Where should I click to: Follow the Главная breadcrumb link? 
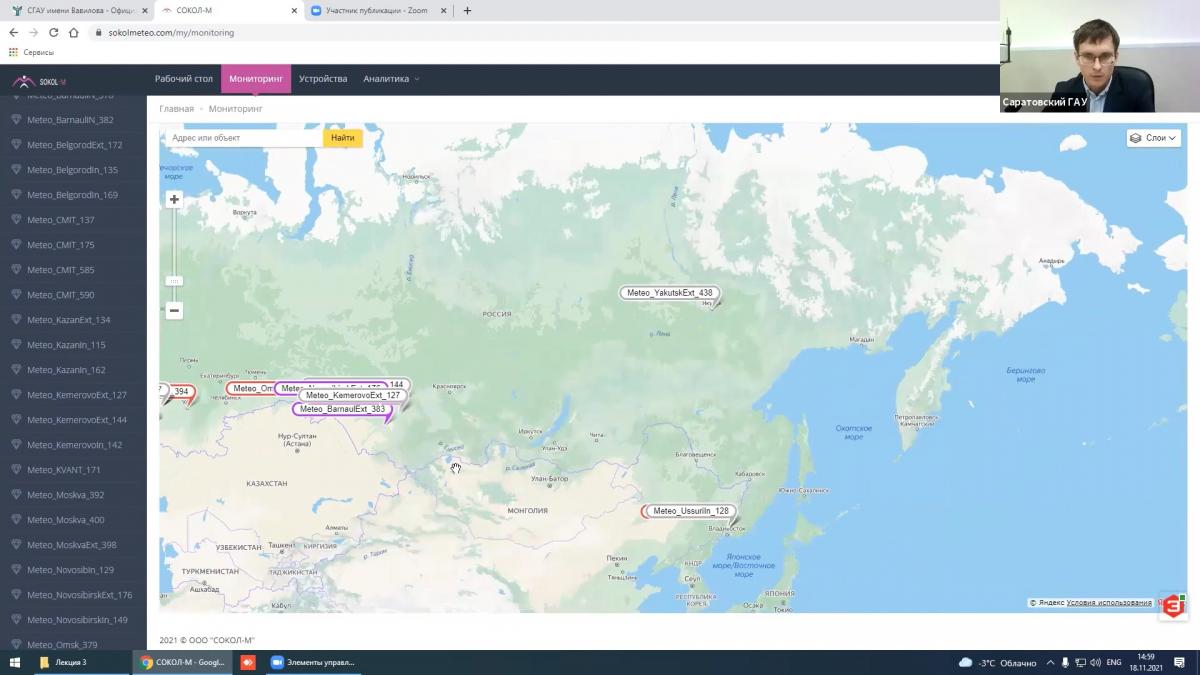[177, 108]
